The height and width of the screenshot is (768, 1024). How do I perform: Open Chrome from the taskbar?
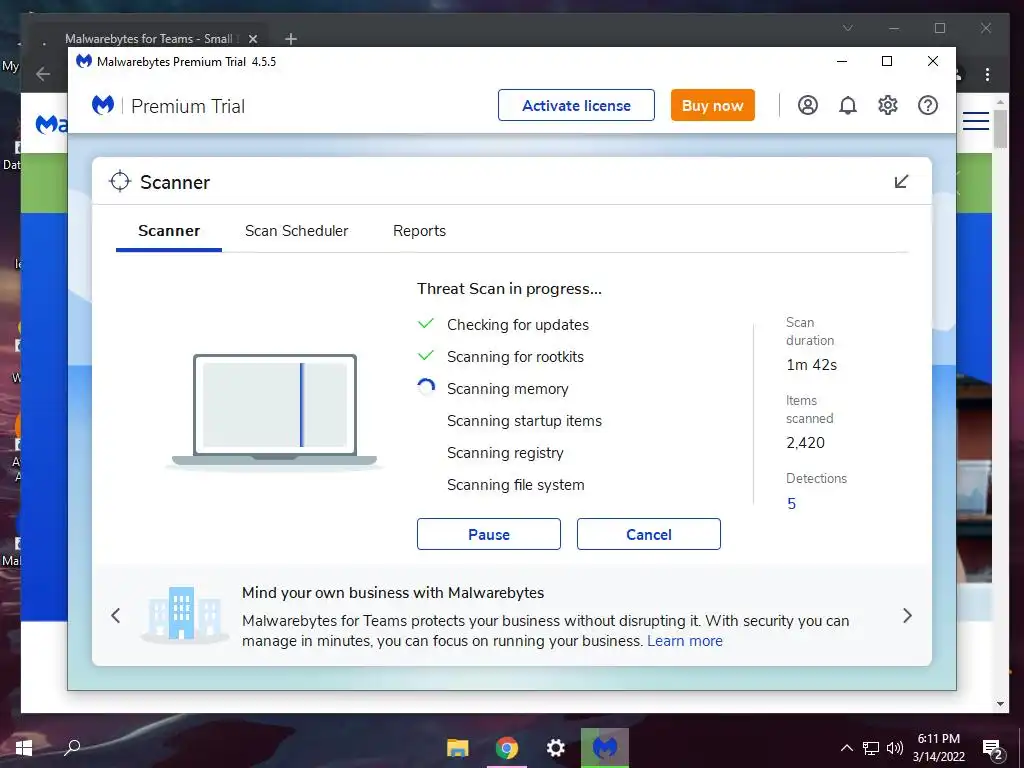507,747
